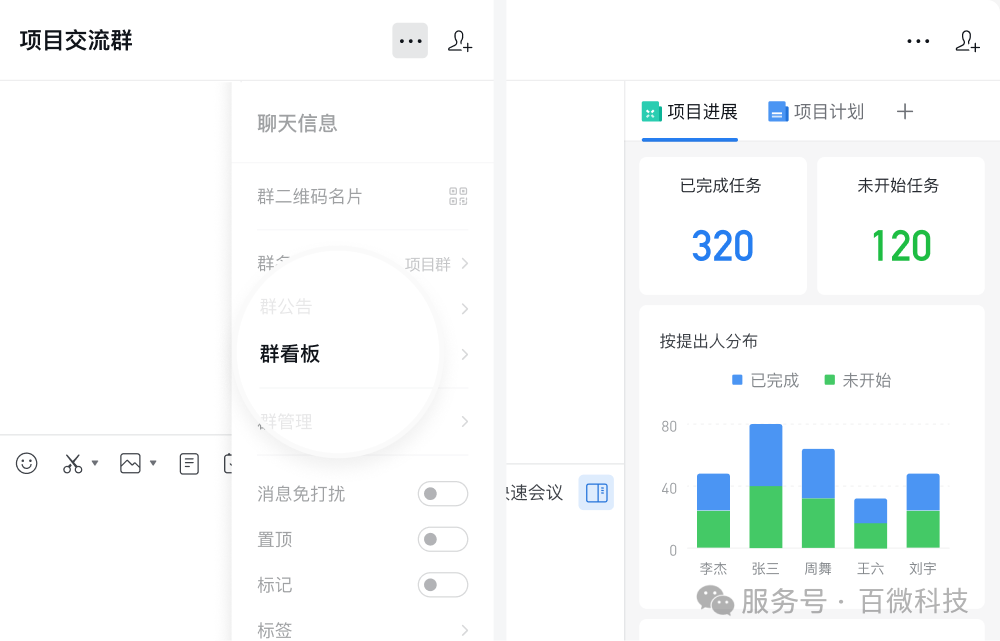This screenshot has height=641, width=1000.
Task: Click the QR code icon beside 群二维码名片
Action: (x=458, y=197)
